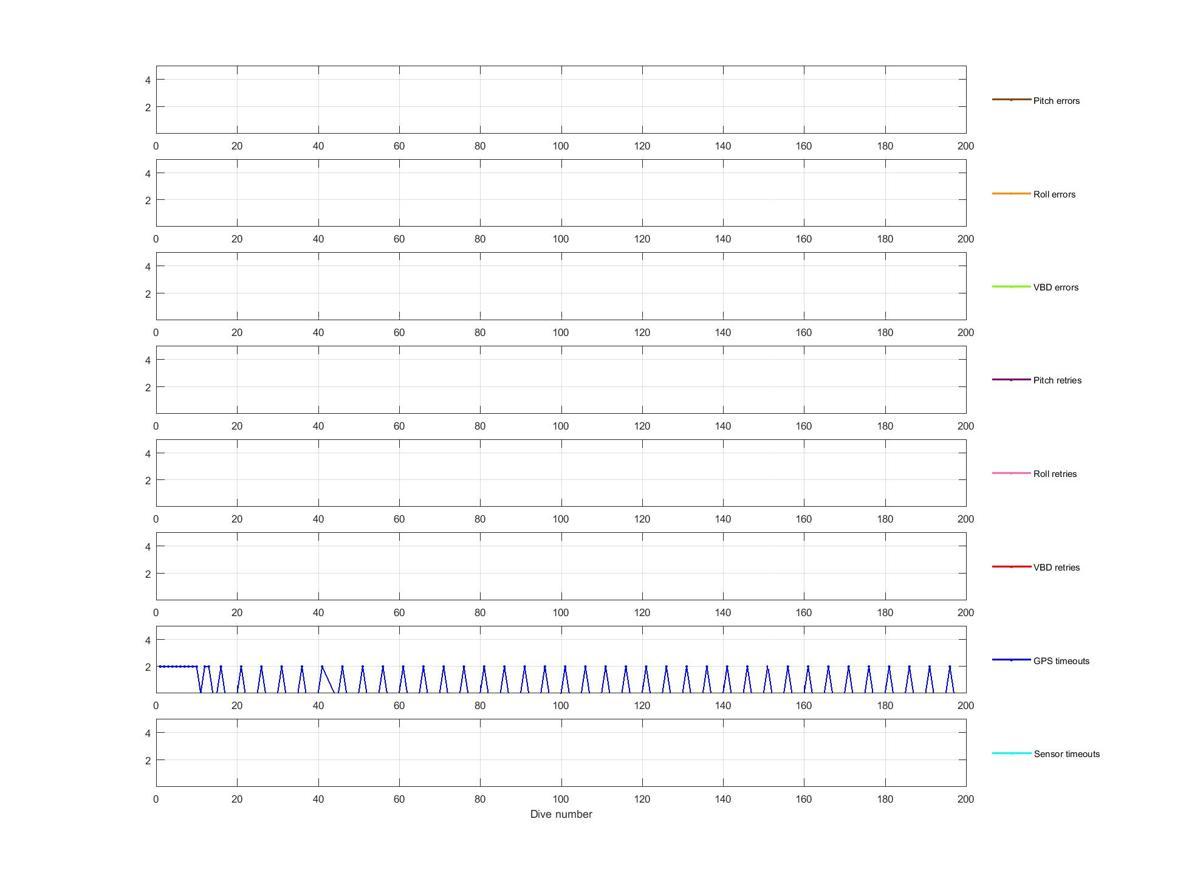This screenshot has width=1200, height=885.
Task: Click the blue GPS timeouts legend line sample
Action: pyautogui.click(x=1011, y=660)
